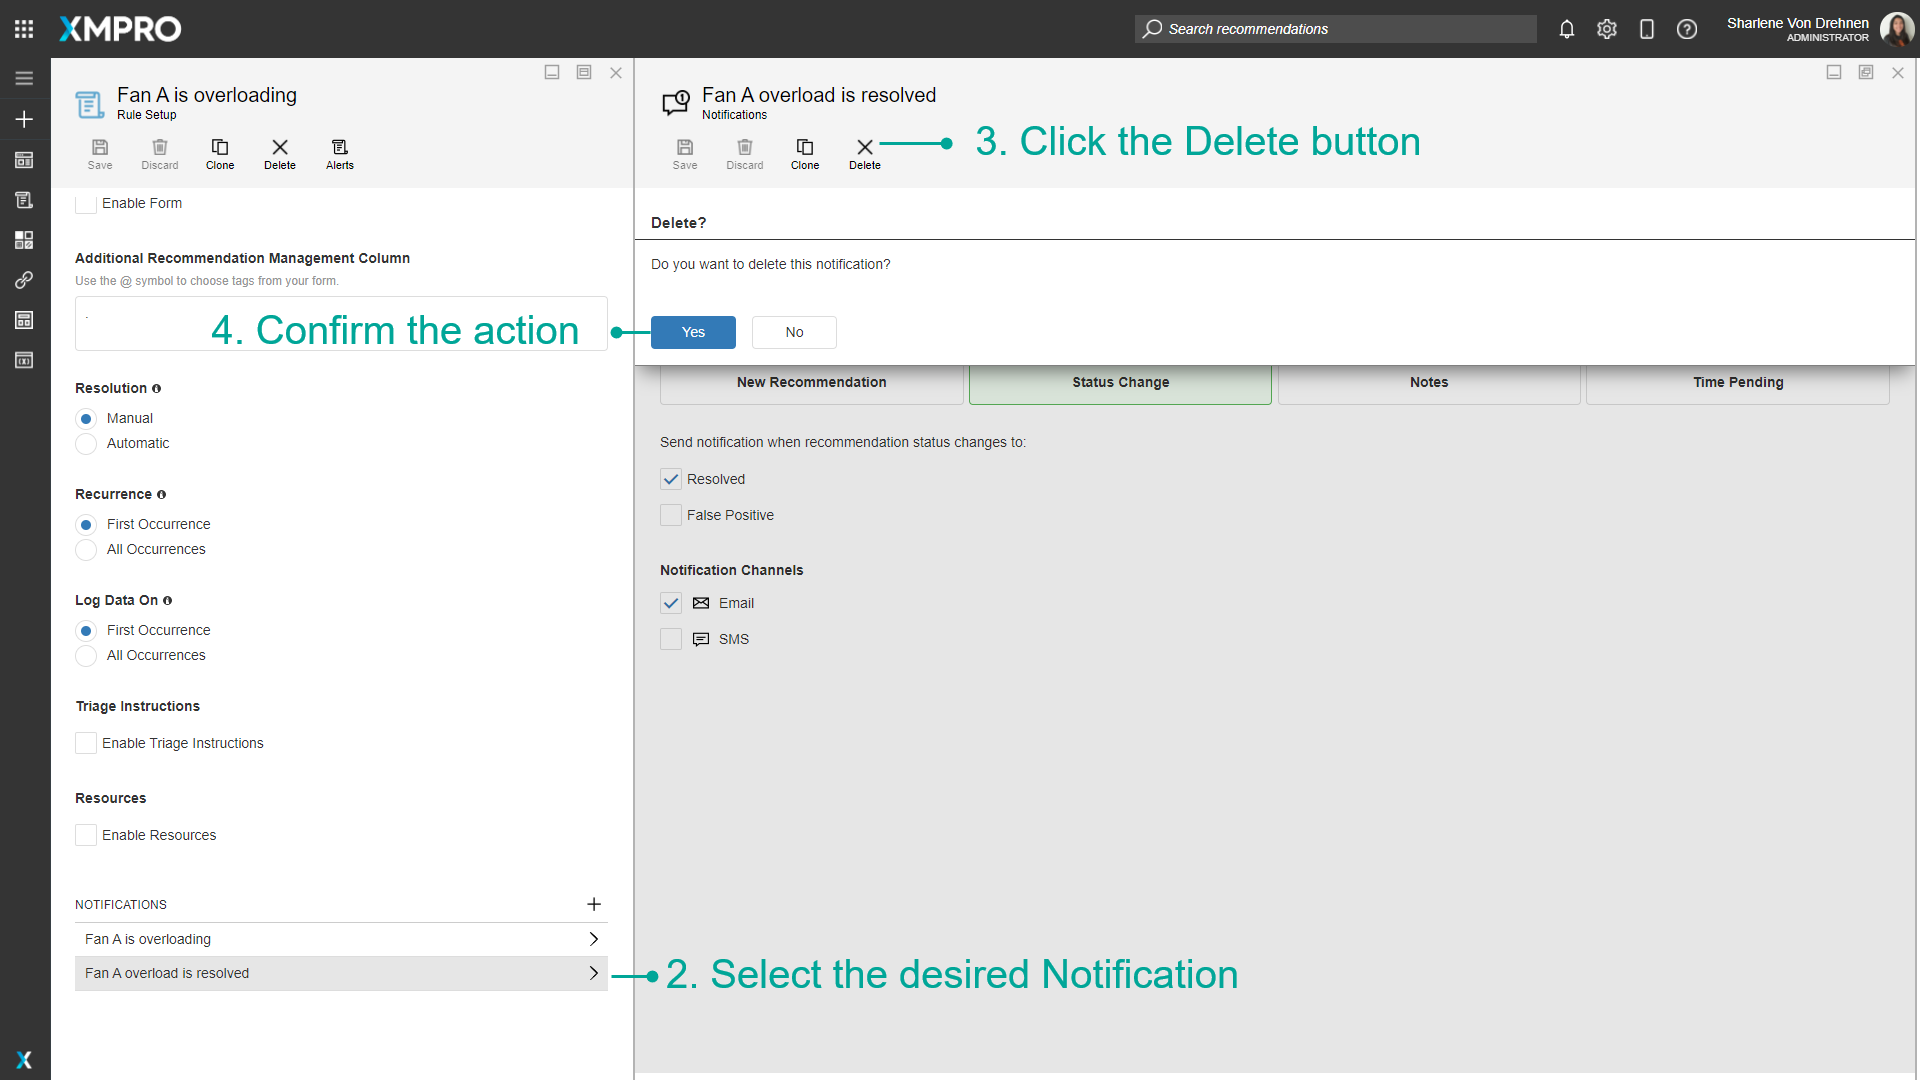Switch to the Notes tab
This screenshot has height=1080, width=1920.
(1428, 382)
